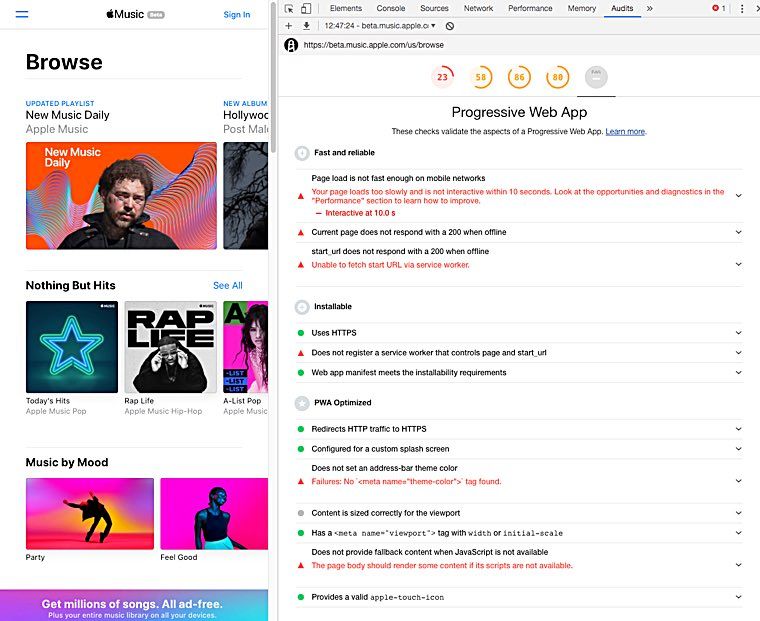Expand Content is sized correctly audit chevron
The width and height of the screenshot is (760, 621).
pyautogui.click(x=738, y=513)
